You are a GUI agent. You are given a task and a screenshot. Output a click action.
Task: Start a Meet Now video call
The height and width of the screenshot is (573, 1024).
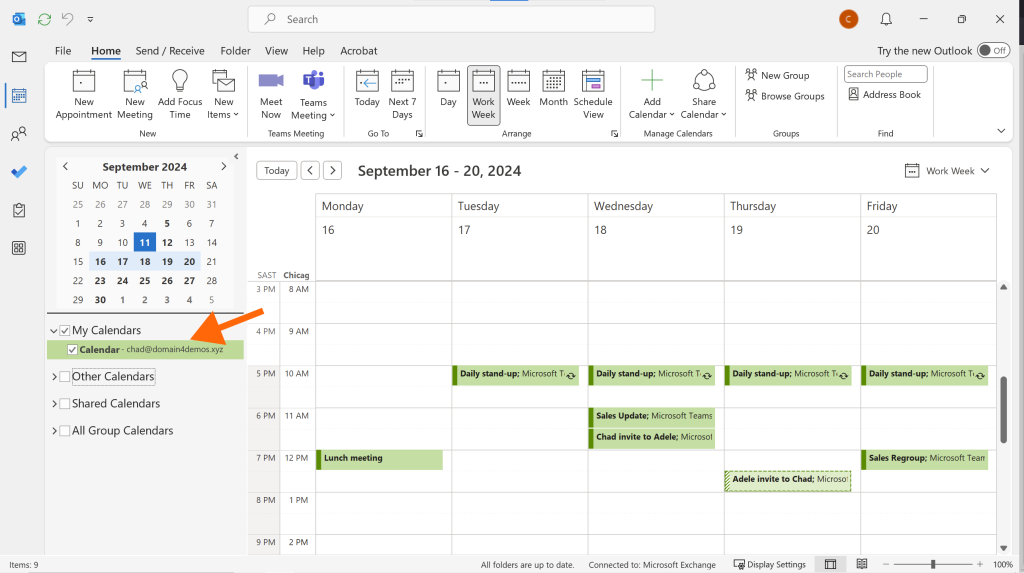(x=271, y=95)
